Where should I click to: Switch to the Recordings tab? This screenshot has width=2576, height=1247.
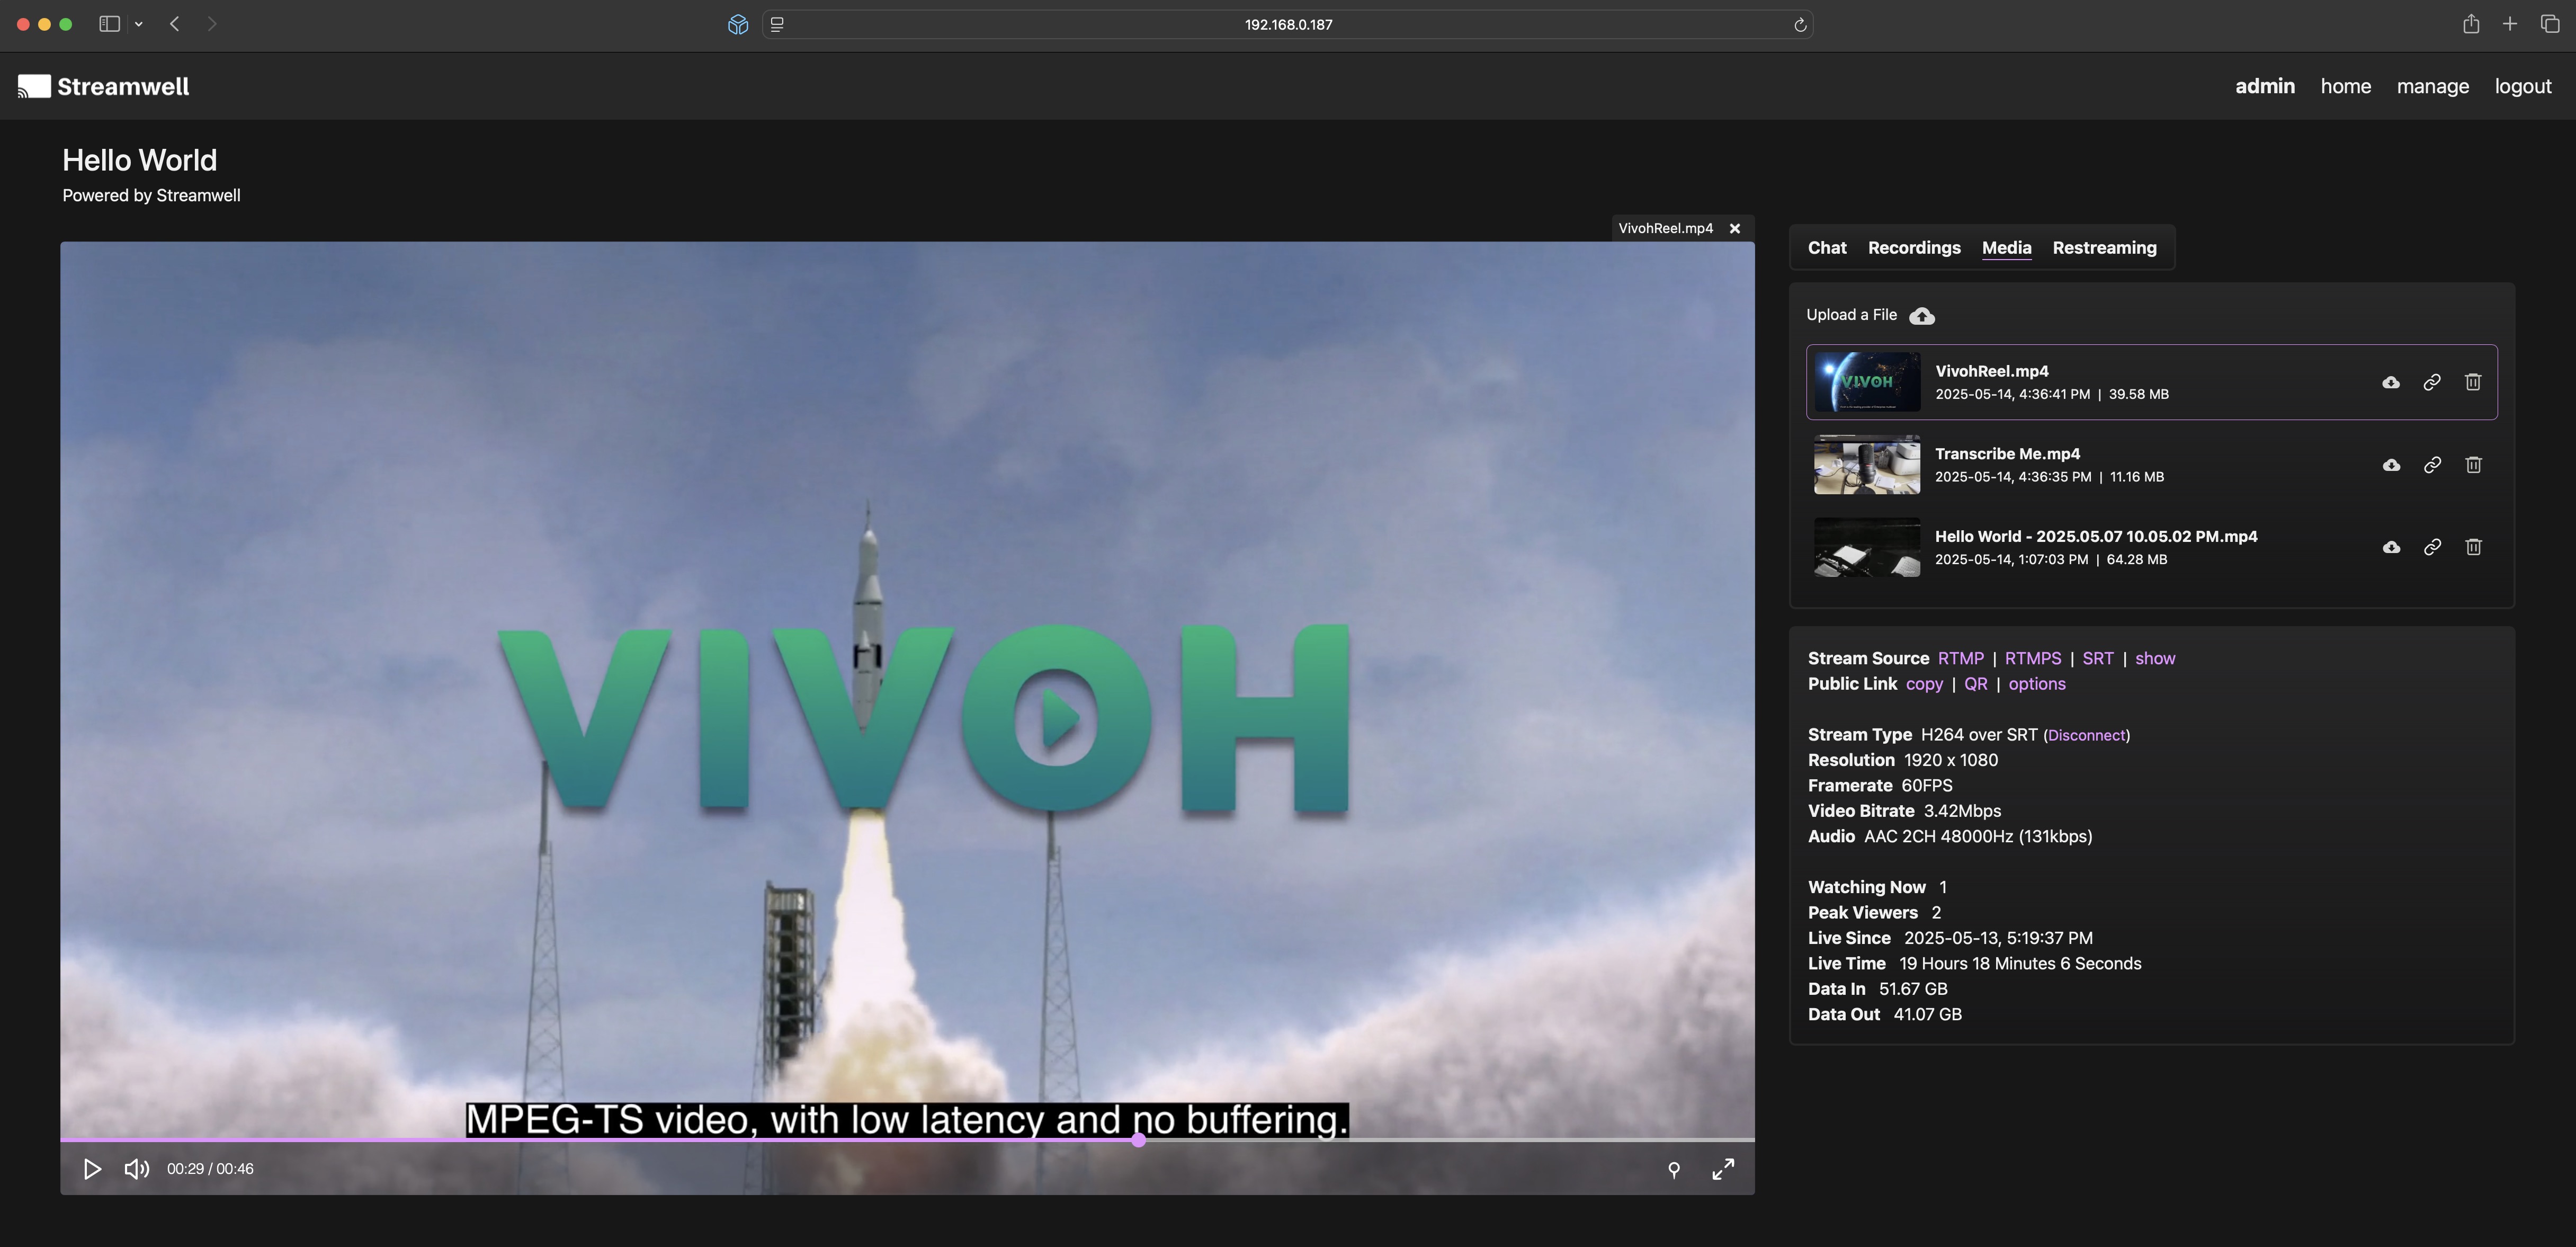click(x=1913, y=248)
